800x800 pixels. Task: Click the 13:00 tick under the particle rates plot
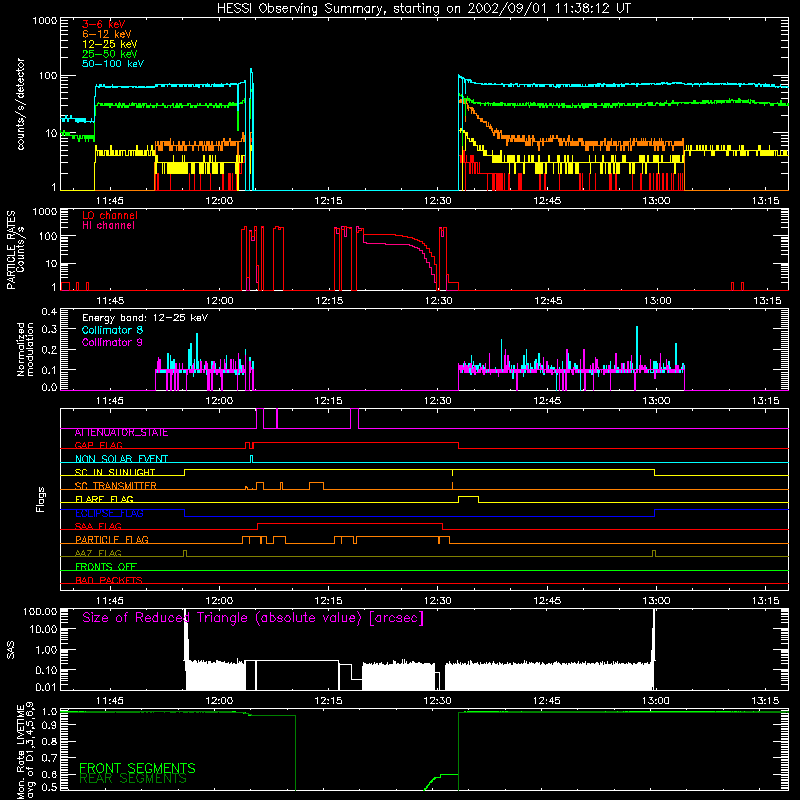(657, 301)
